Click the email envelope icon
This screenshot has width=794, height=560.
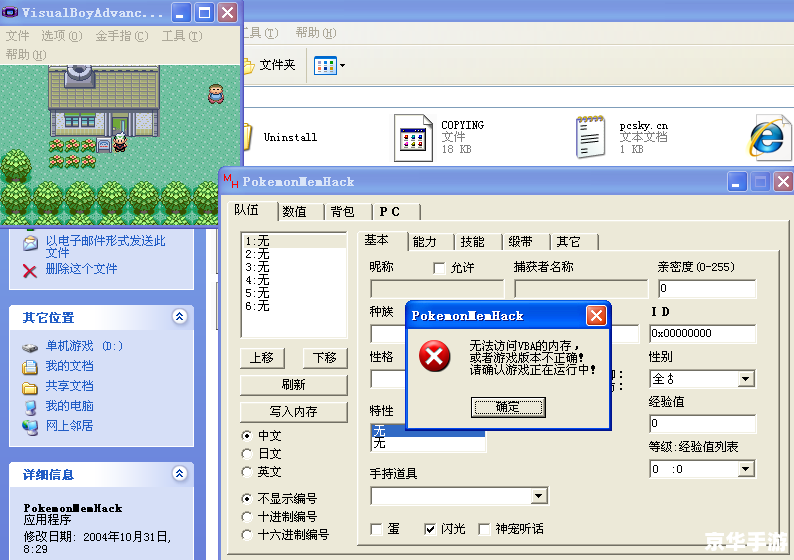point(30,244)
